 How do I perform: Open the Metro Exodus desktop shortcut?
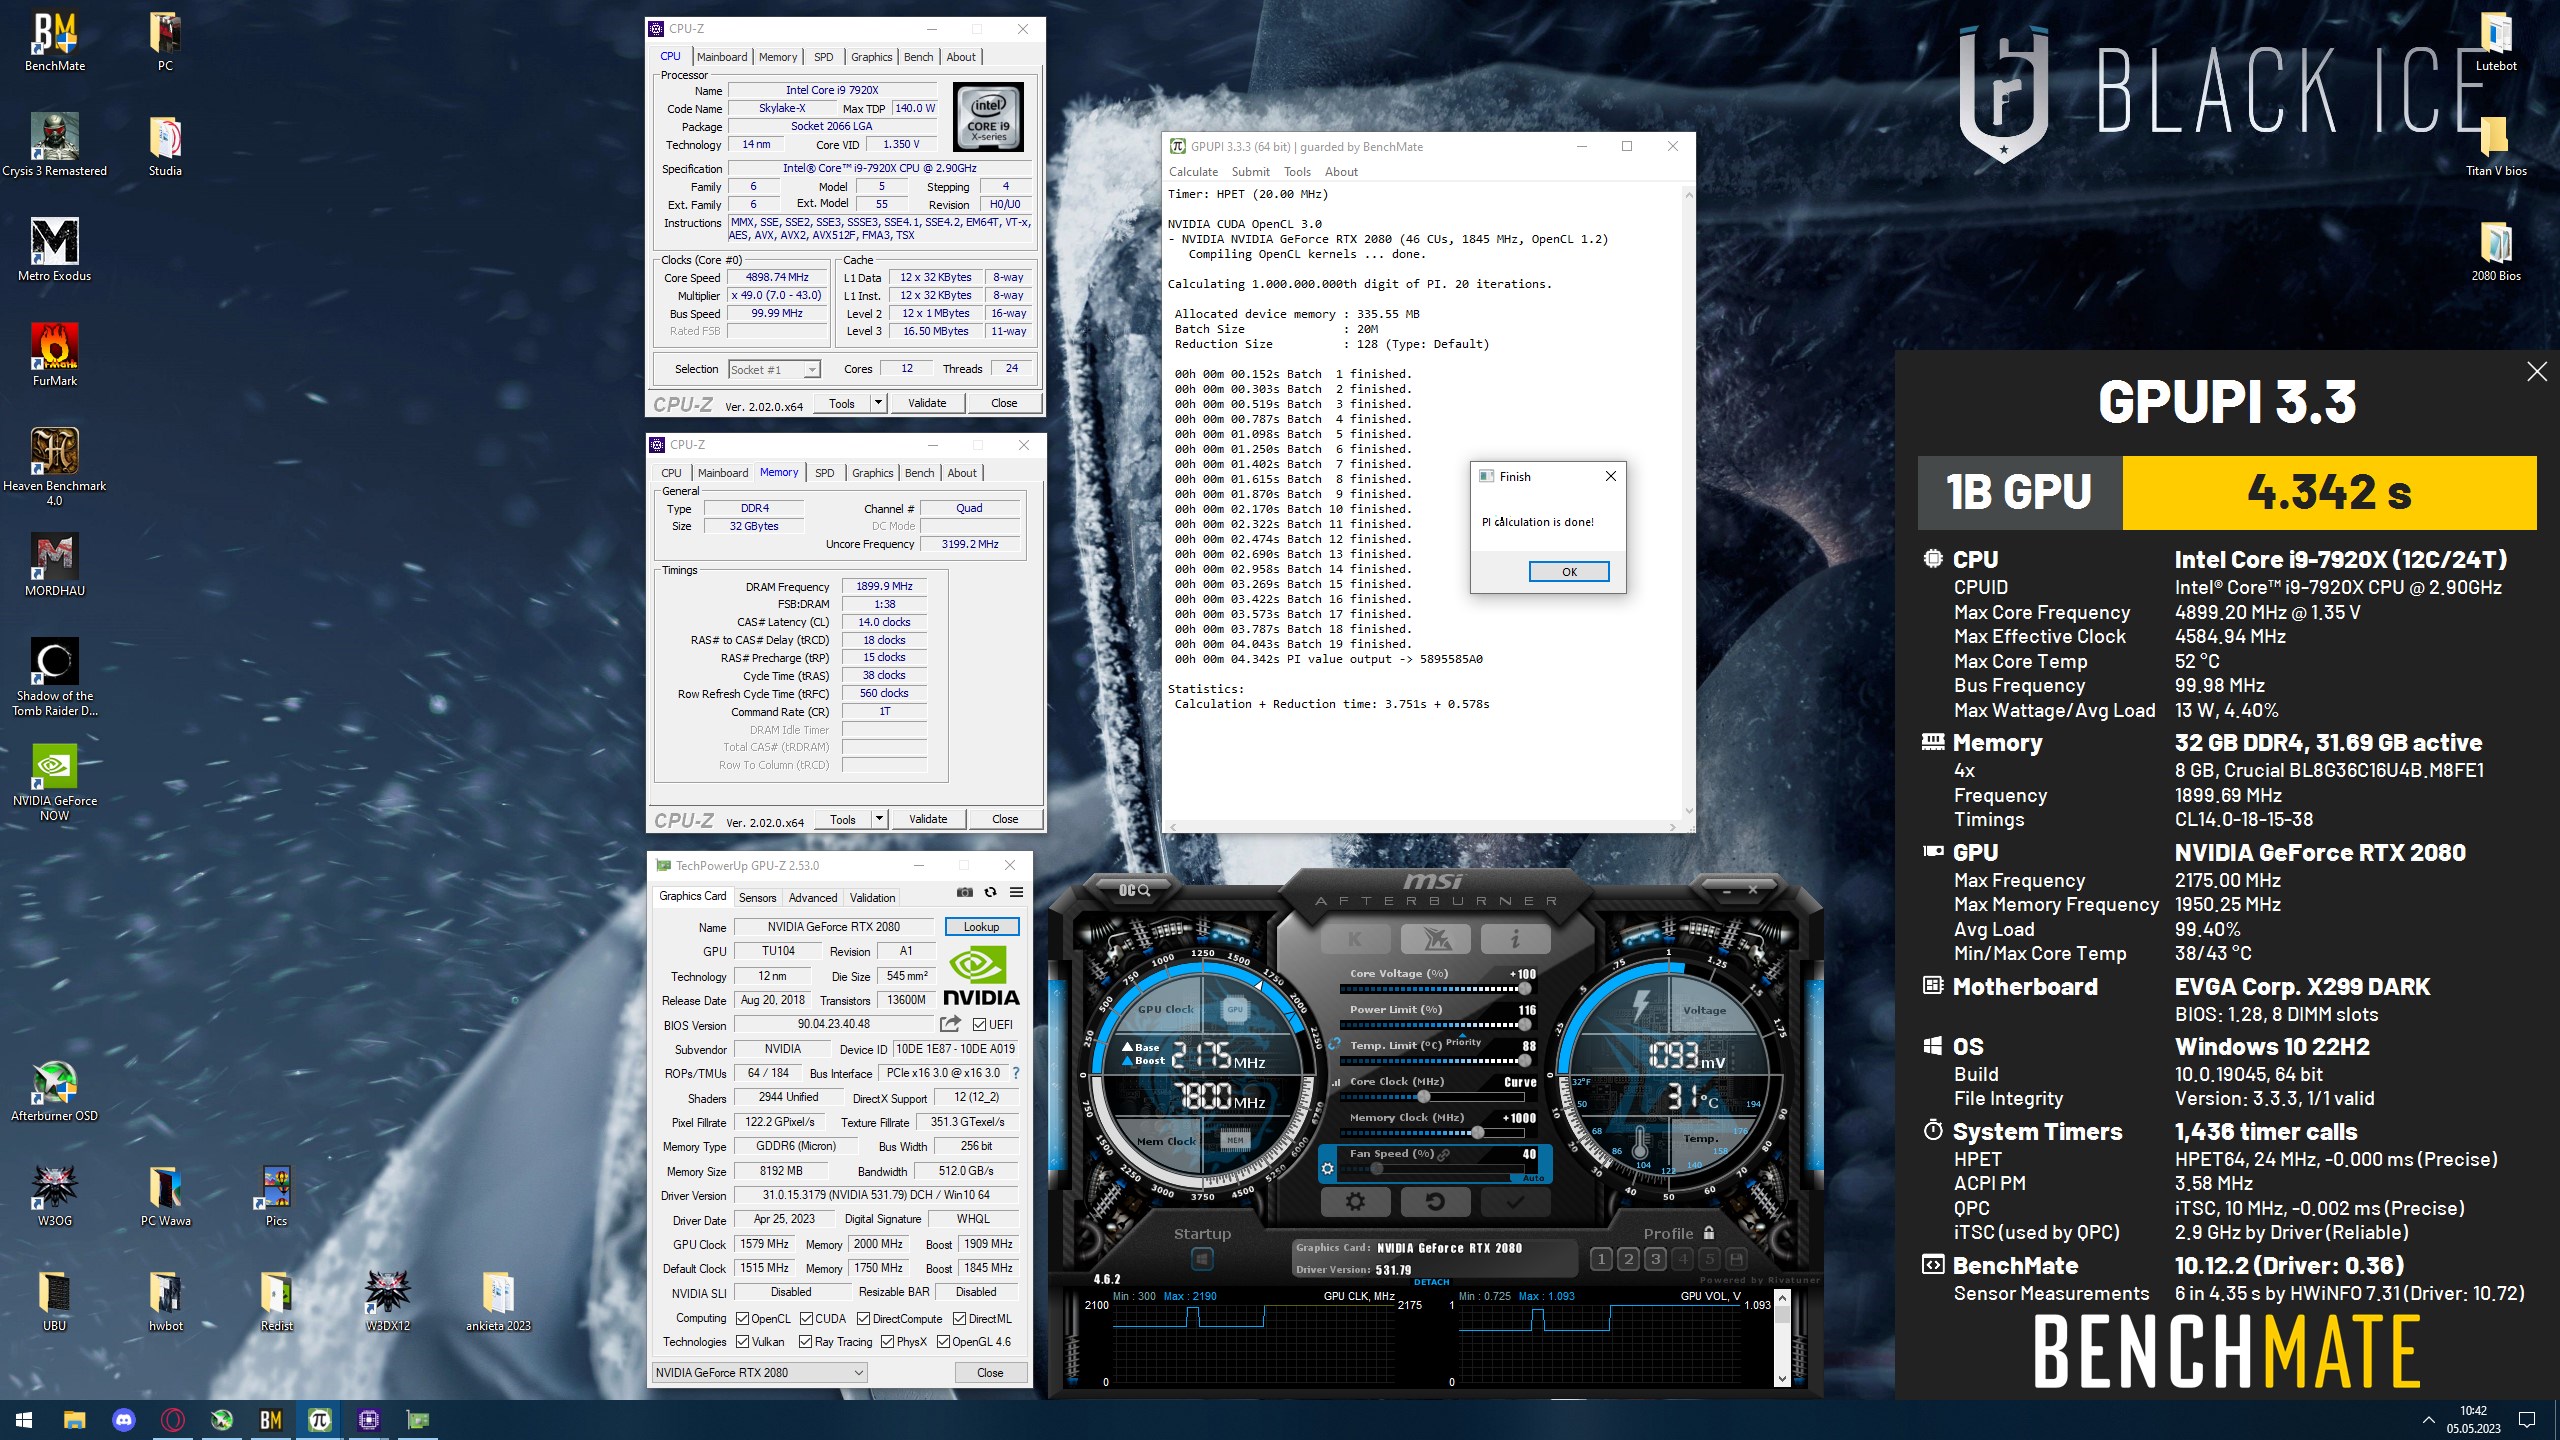click(55, 251)
